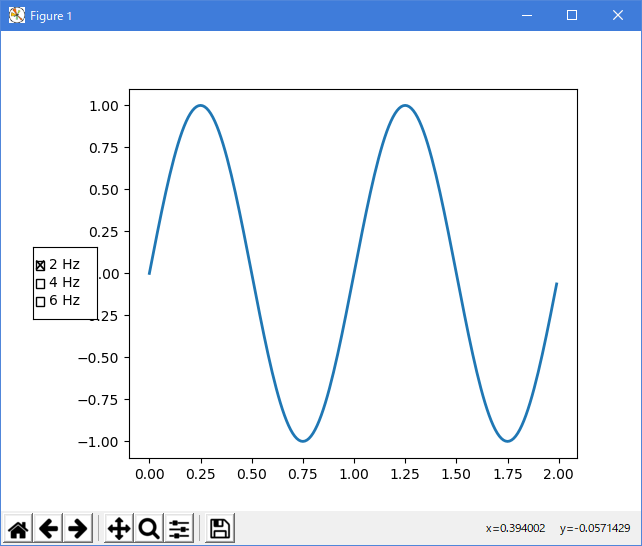
Task: Click the 2.00 x-axis tick label
Action: [558, 474]
